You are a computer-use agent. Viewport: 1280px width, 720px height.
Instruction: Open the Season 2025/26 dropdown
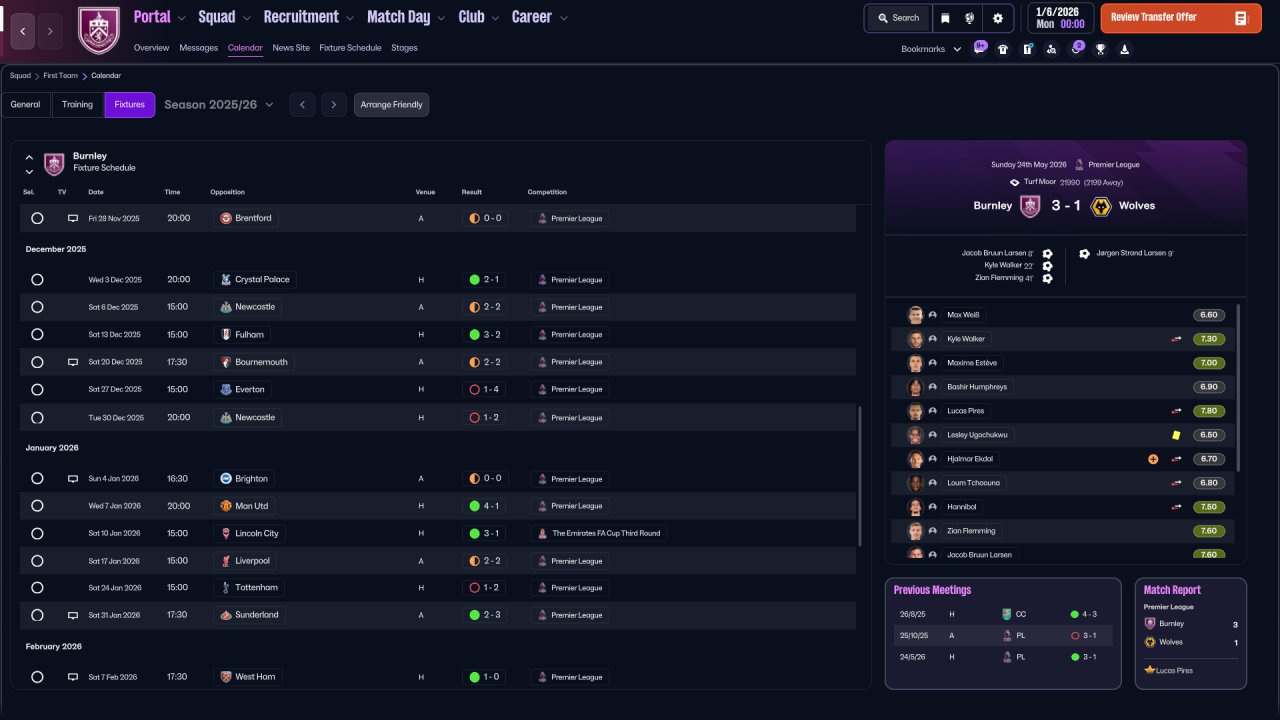(219, 105)
